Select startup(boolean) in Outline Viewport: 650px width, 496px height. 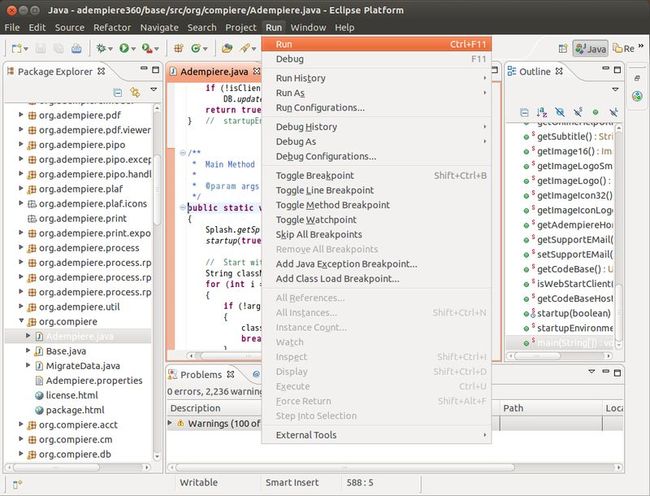click(x=574, y=313)
